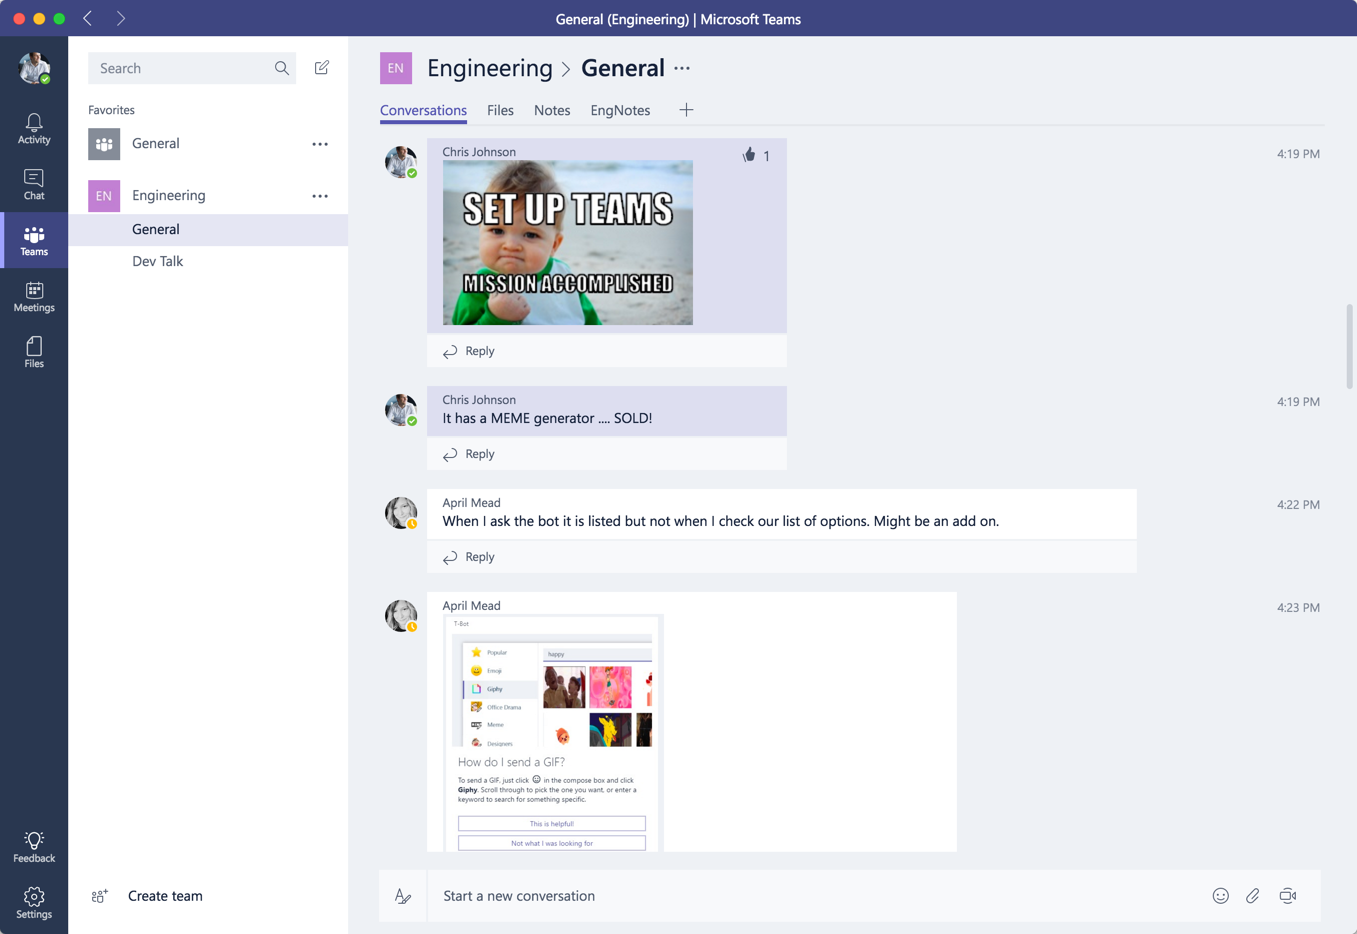
Task: Open more options for General favorite
Action: tap(320, 144)
